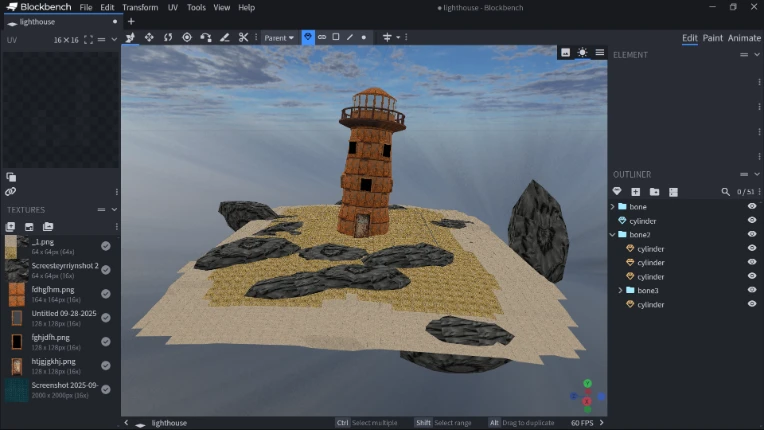This screenshot has height=430, width=764.
Task: Select the Seam tool pencil icon
Action: click(225, 37)
